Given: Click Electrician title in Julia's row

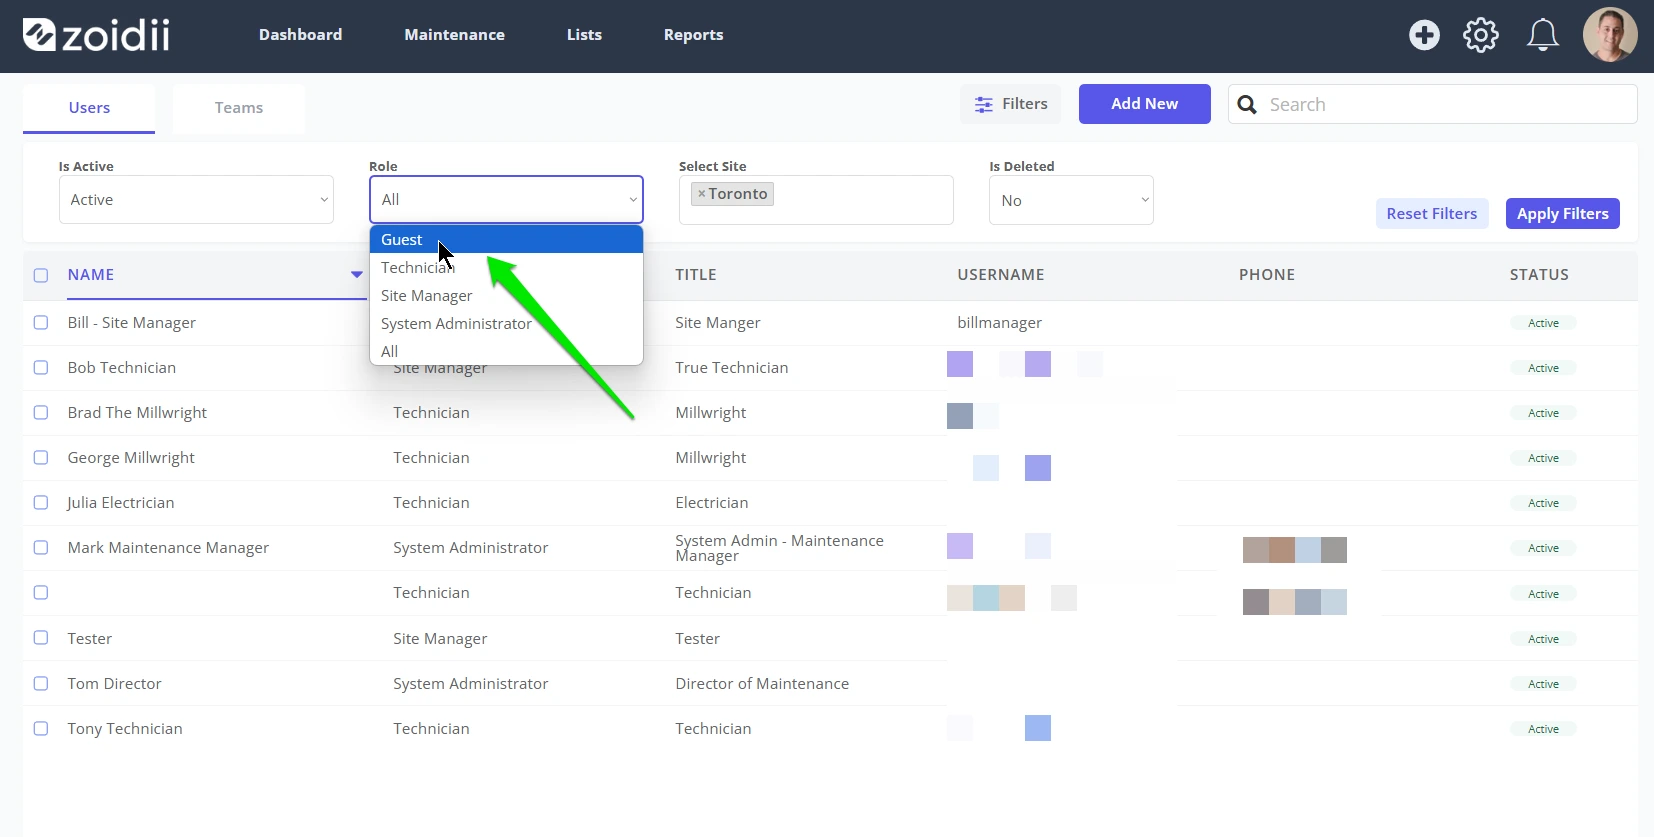Looking at the screenshot, I should (x=711, y=503).
